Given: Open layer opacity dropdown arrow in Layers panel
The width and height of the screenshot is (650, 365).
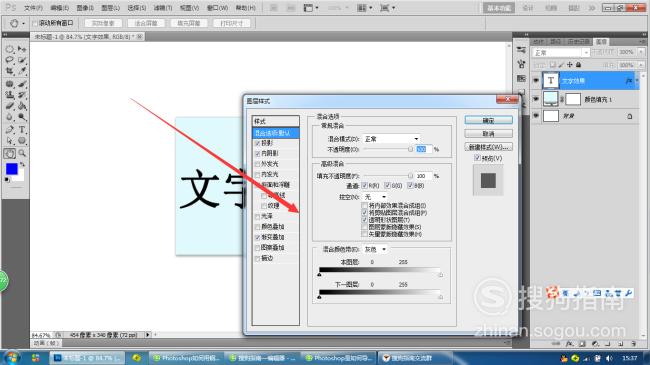Looking at the screenshot, I should [641, 52].
